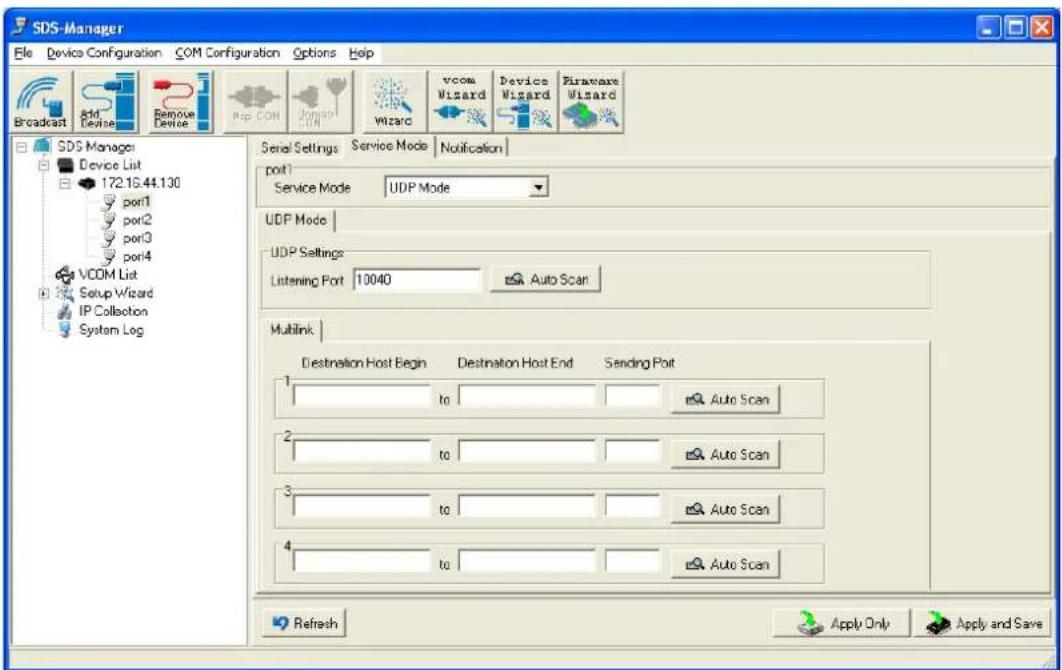The width and height of the screenshot is (1062, 670).
Task: Click Destination Host End field row 1
Action: (x=527, y=396)
